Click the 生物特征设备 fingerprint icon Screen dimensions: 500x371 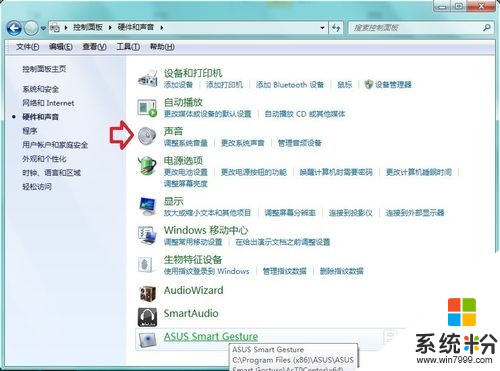(146, 265)
